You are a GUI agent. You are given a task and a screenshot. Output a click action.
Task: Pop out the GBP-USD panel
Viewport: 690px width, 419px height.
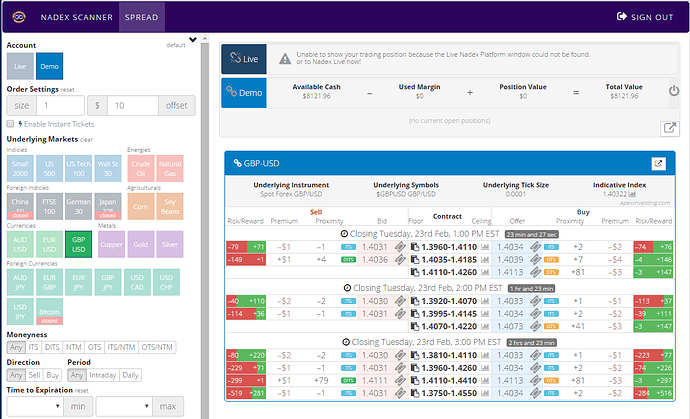(x=657, y=164)
